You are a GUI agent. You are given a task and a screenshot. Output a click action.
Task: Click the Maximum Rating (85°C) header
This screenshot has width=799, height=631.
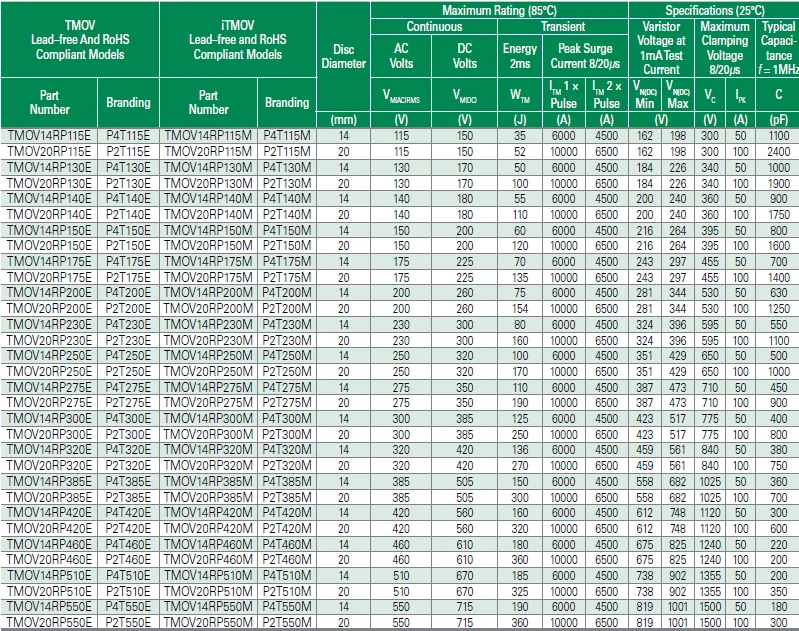pos(499,9)
